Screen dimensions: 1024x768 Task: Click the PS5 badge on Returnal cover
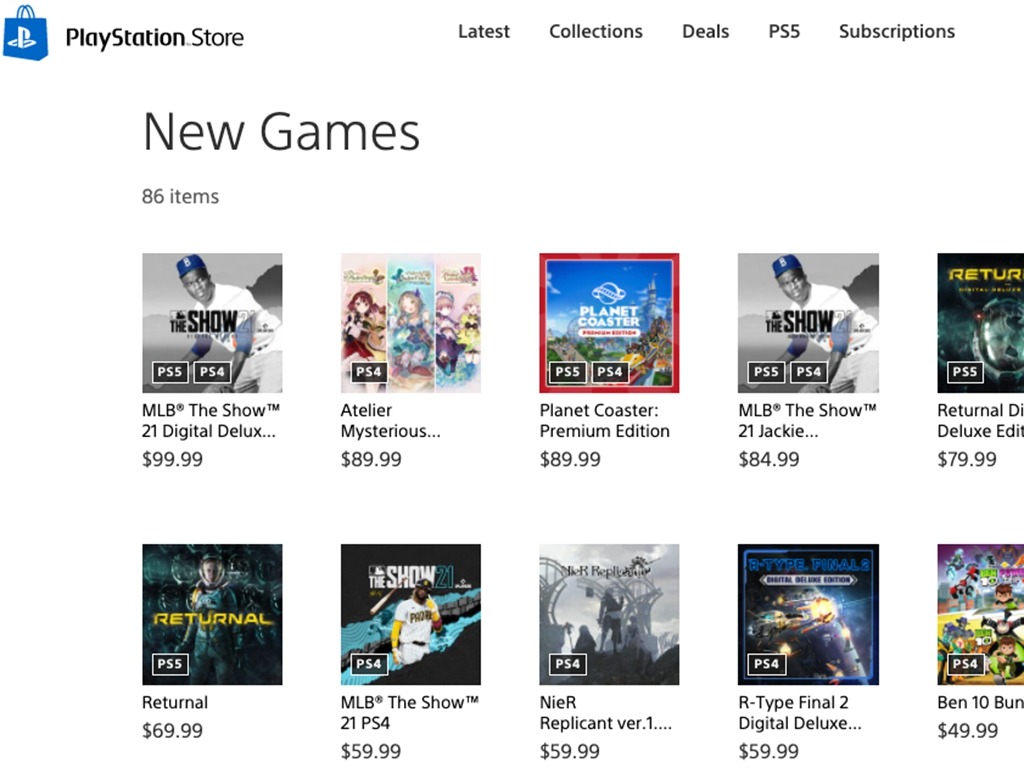click(170, 663)
